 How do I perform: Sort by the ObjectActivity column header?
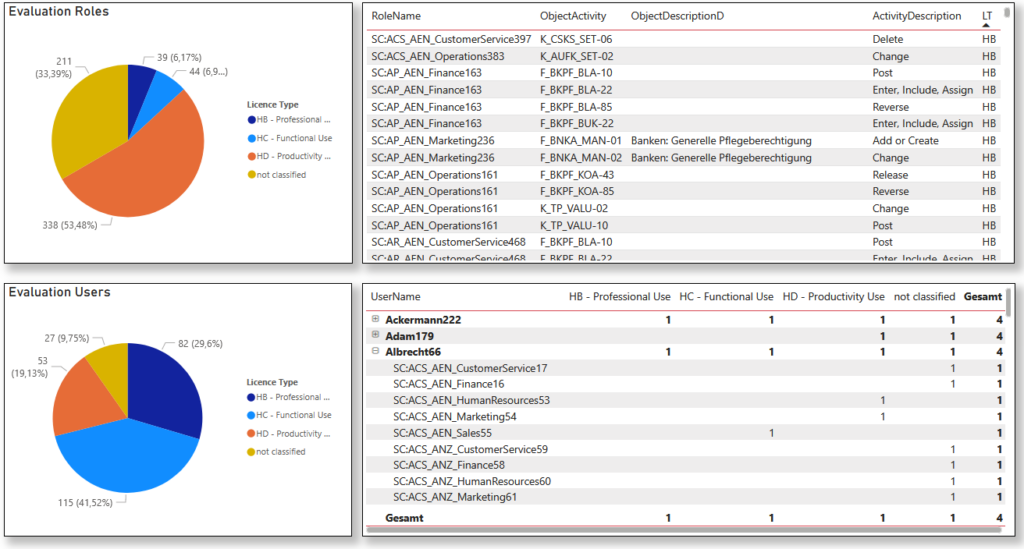coord(573,17)
